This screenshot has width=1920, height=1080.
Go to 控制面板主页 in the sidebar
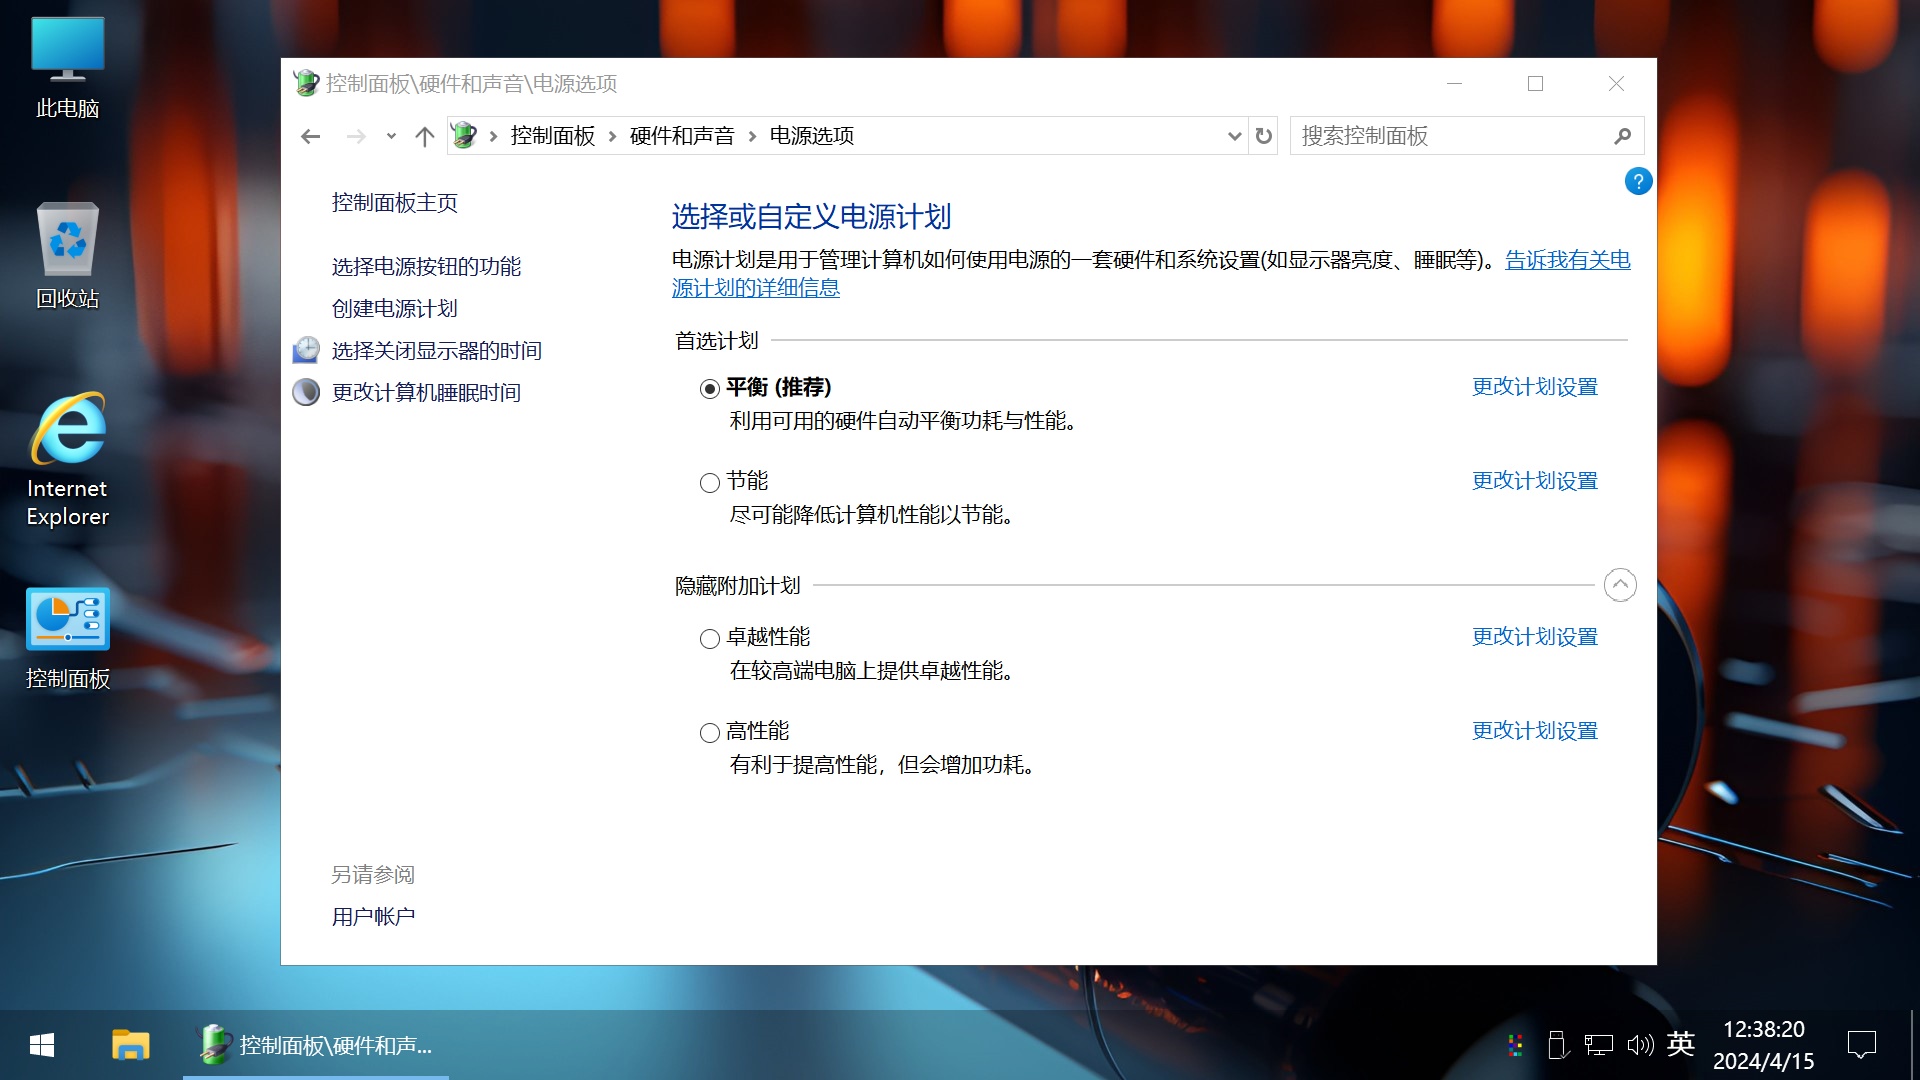tap(395, 203)
